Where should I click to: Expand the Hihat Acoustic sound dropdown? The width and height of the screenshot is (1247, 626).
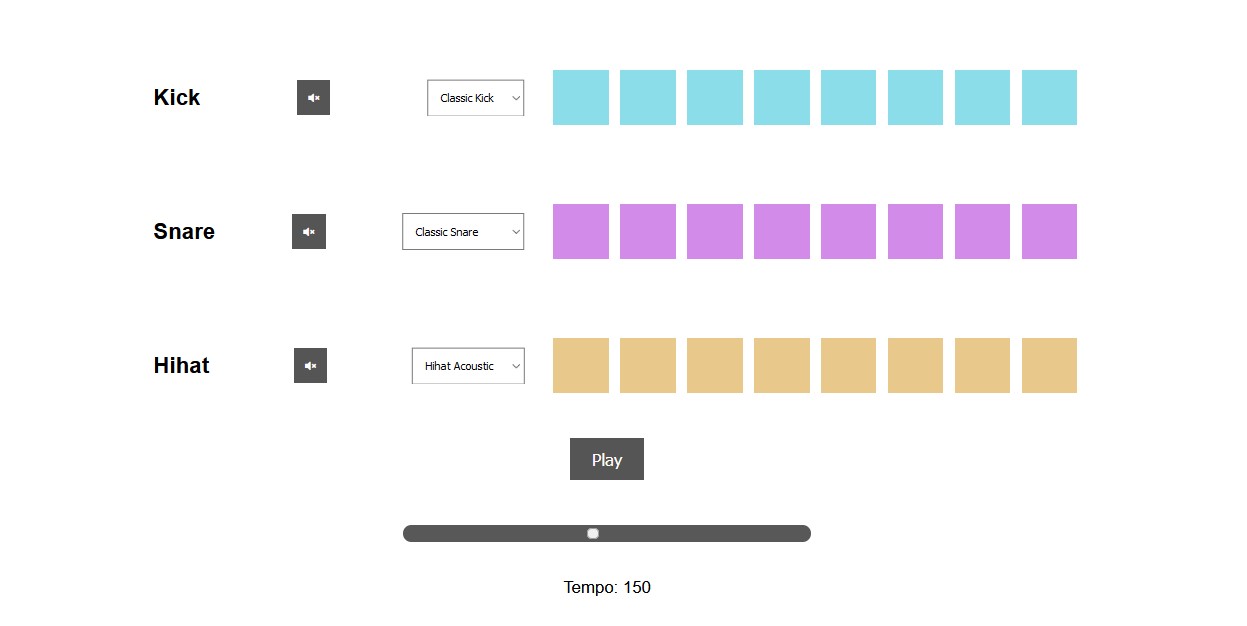(x=468, y=366)
